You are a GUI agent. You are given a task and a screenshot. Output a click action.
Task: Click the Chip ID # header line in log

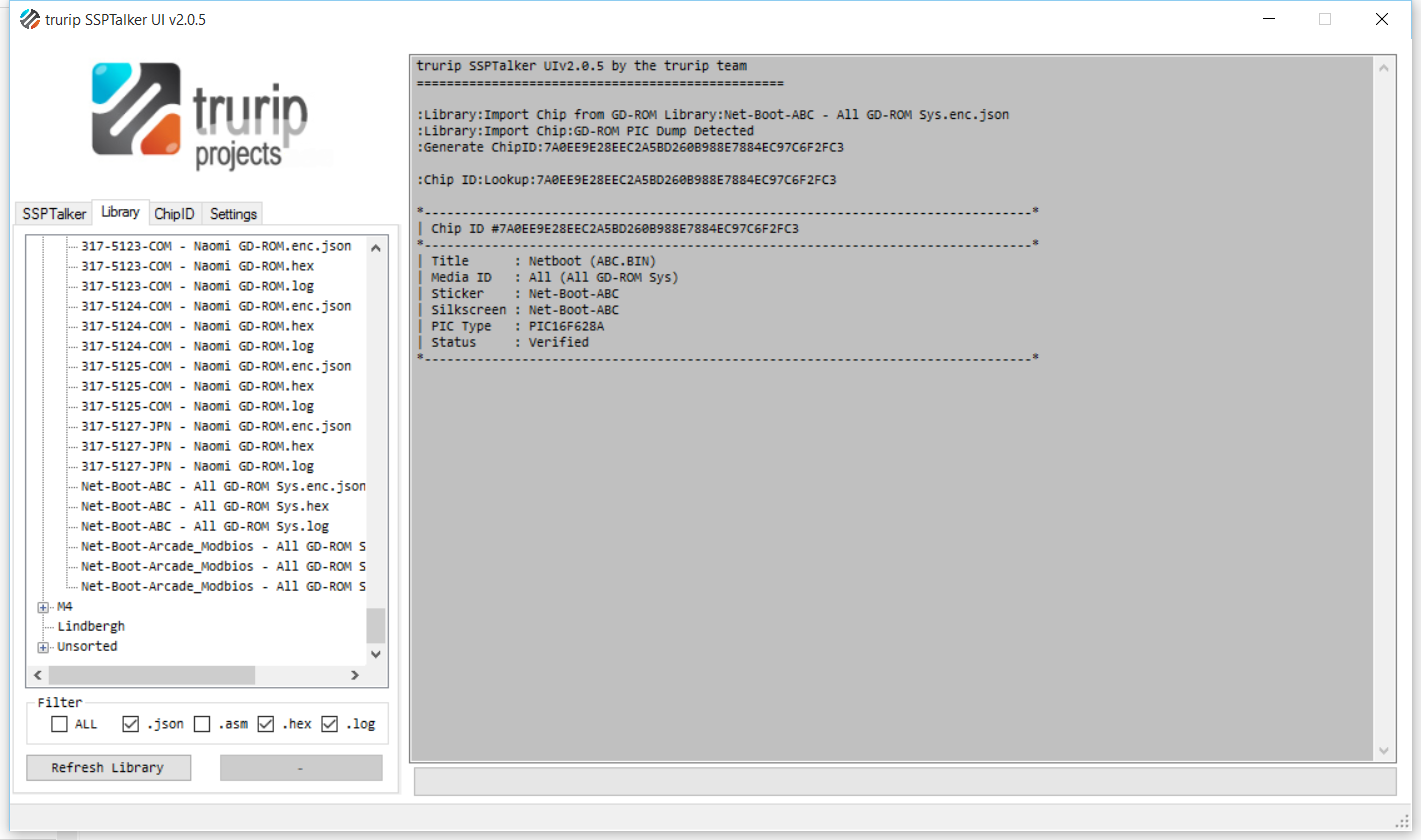(x=615, y=229)
